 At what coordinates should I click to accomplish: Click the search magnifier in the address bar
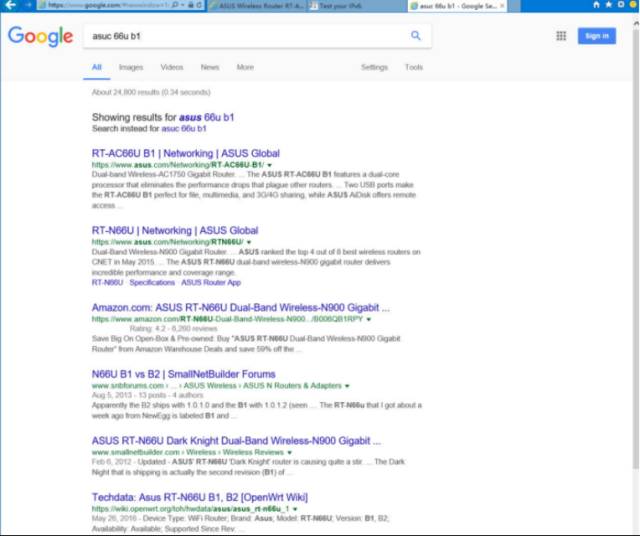click(175, 5)
